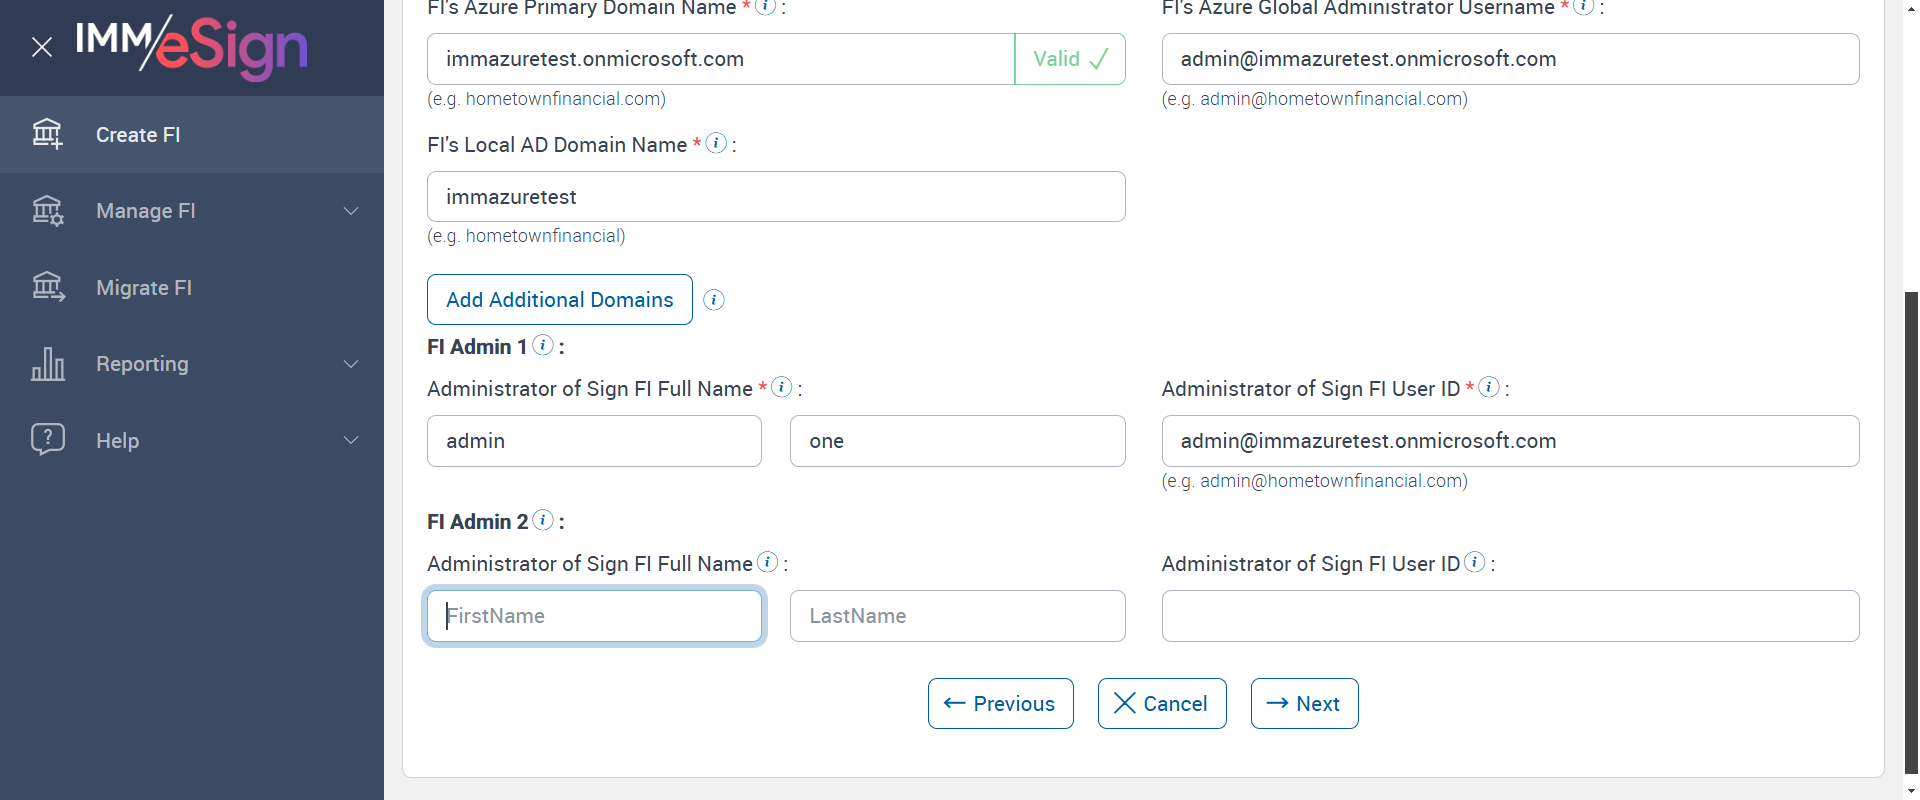Screen dimensions: 1920x800
Task: Open the Create FI menu item
Action: tap(138, 135)
